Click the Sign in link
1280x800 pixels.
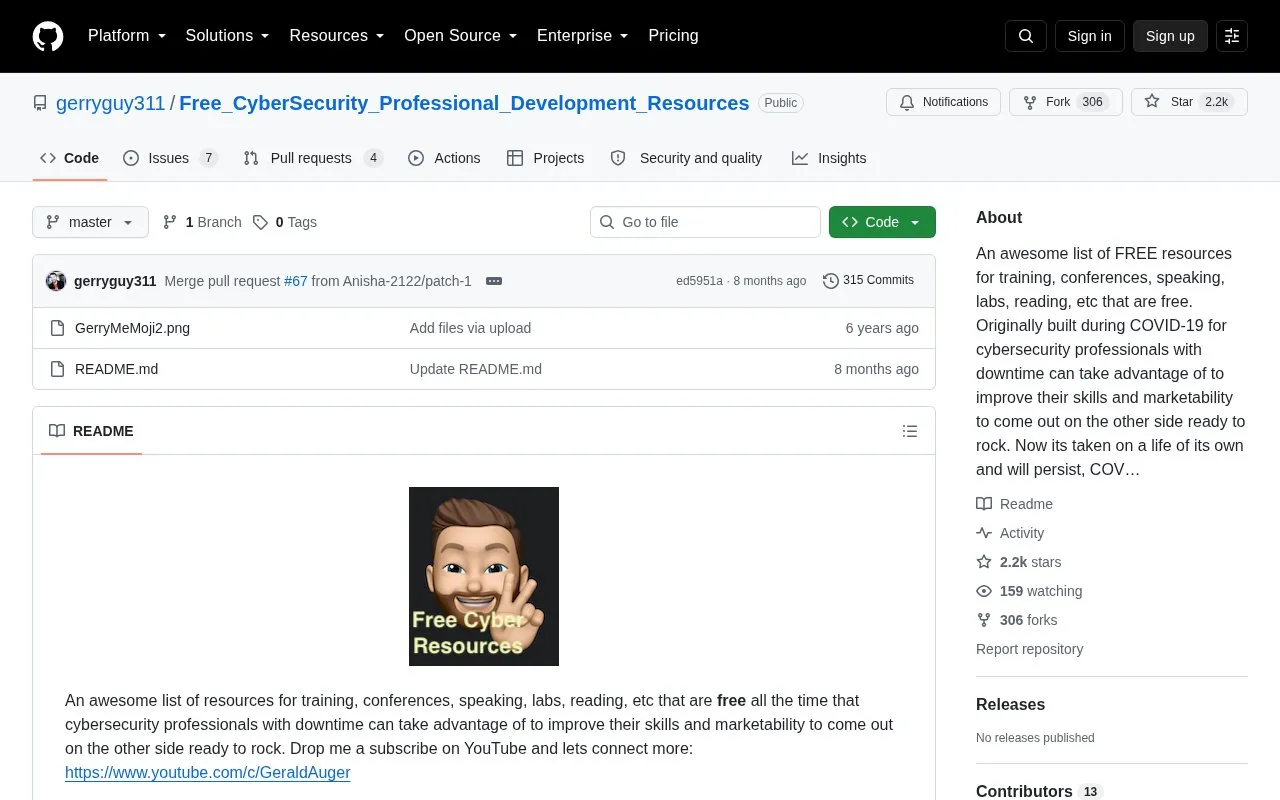[1089, 36]
